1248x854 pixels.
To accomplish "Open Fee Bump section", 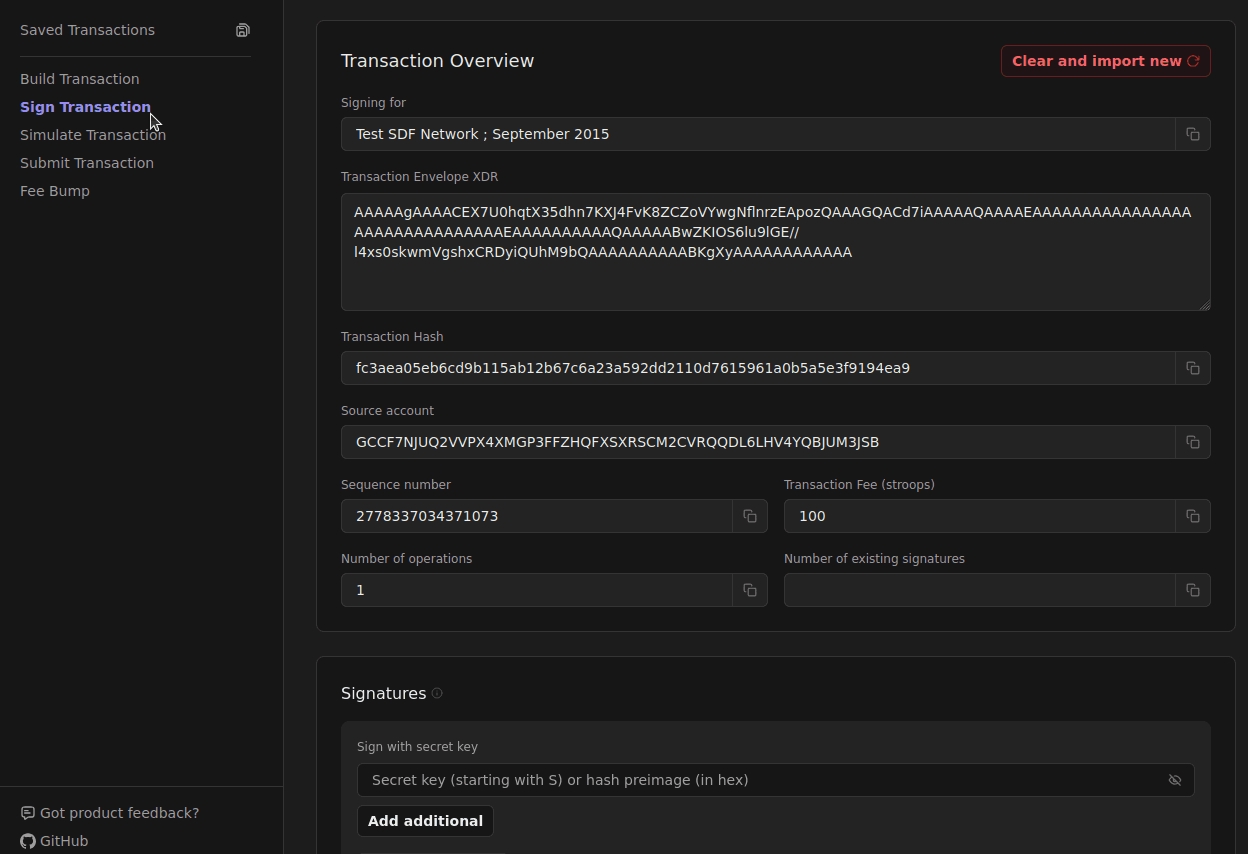I will (x=55, y=191).
